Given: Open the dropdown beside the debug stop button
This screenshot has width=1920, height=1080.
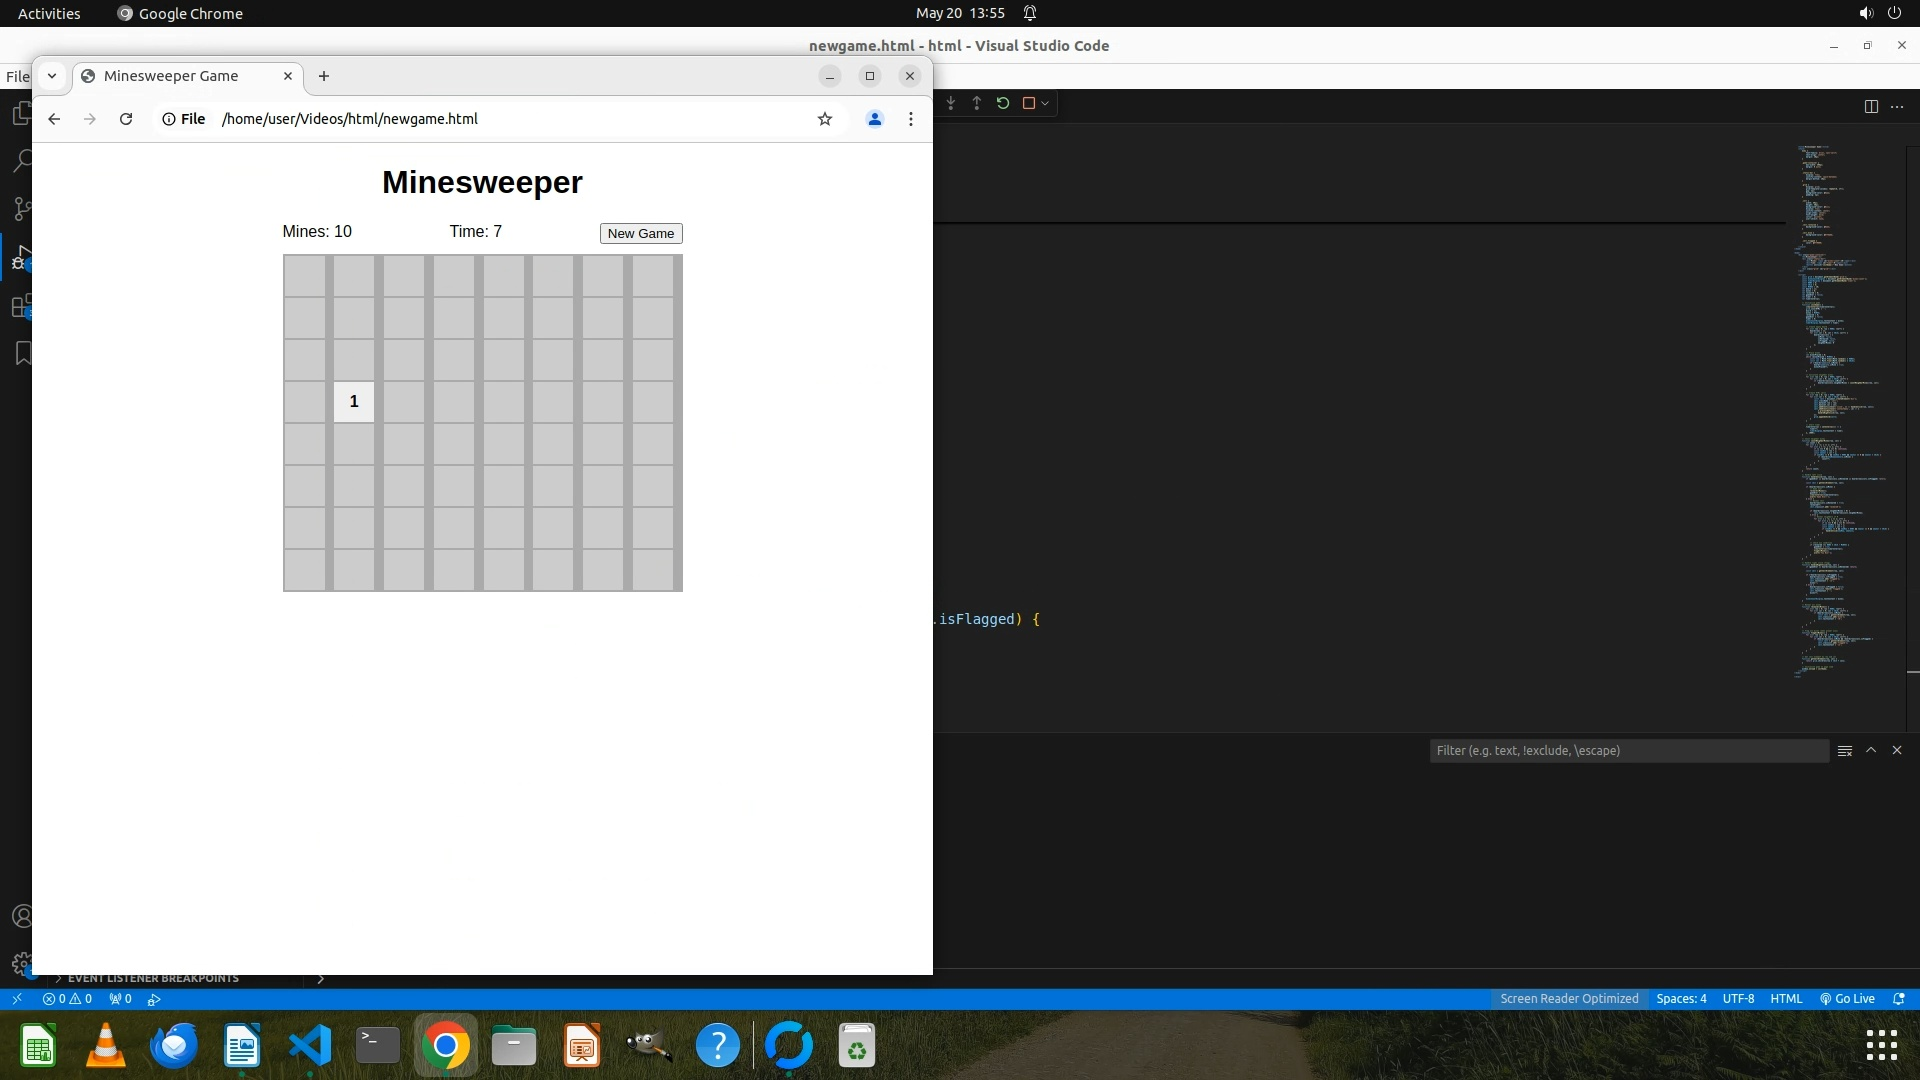Looking at the screenshot, I should coord(1045,103).
